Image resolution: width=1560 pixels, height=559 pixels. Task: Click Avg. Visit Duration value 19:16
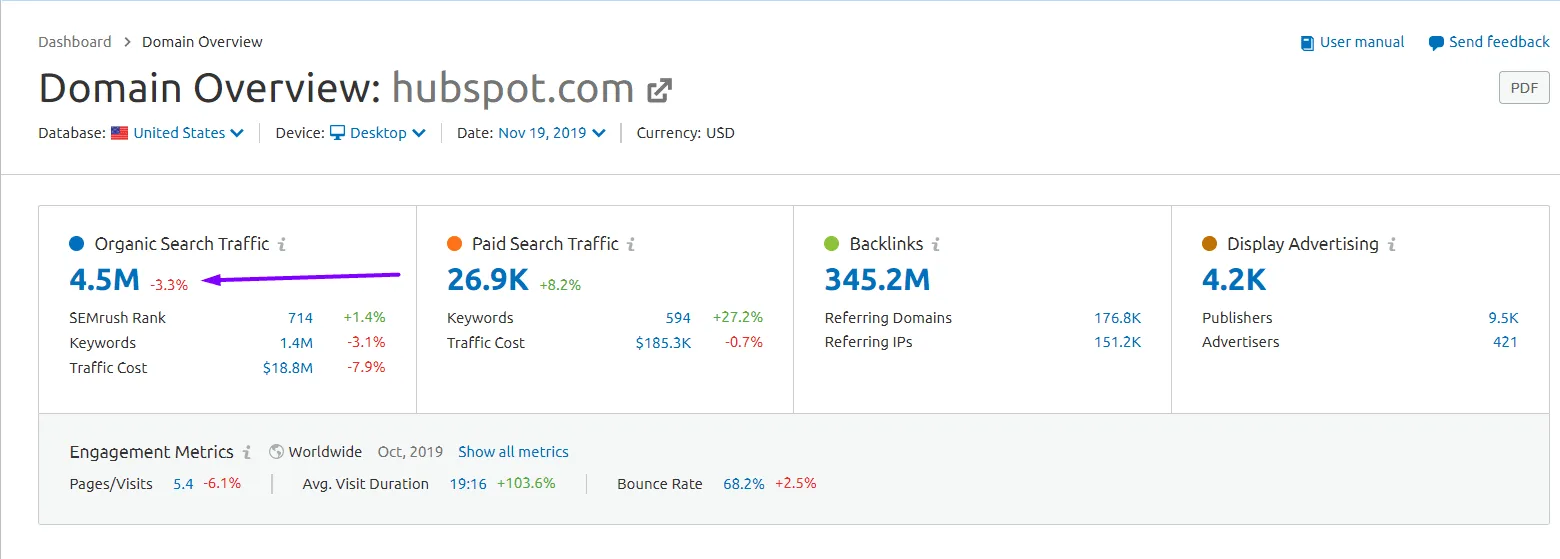coord(468,484)
